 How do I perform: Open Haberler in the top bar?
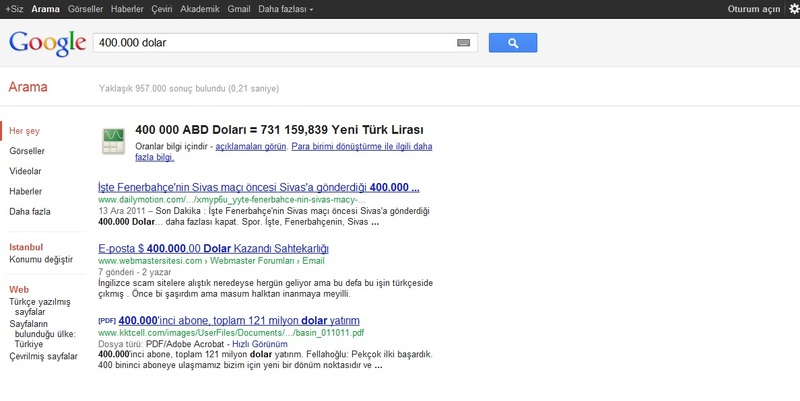pyautogui.click(x=127, y=9)
